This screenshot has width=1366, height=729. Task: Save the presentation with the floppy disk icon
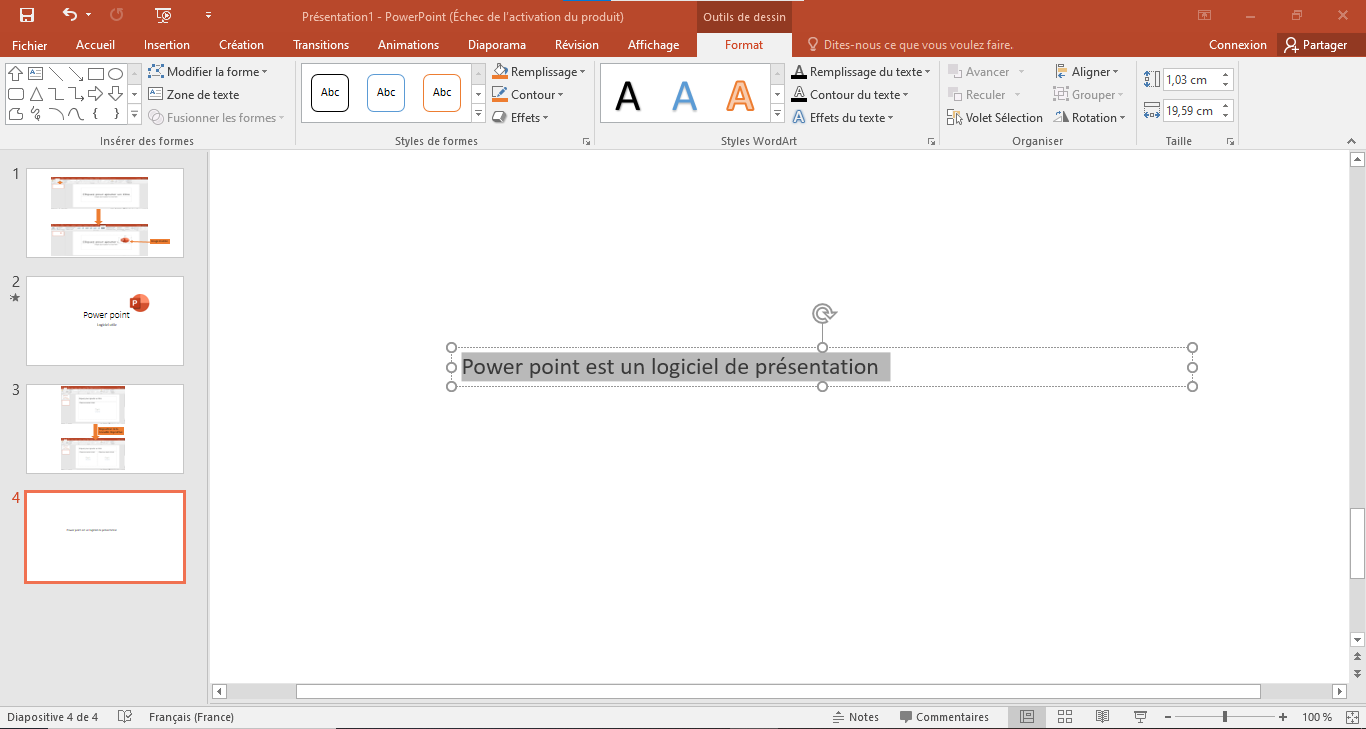pos(27,15)
